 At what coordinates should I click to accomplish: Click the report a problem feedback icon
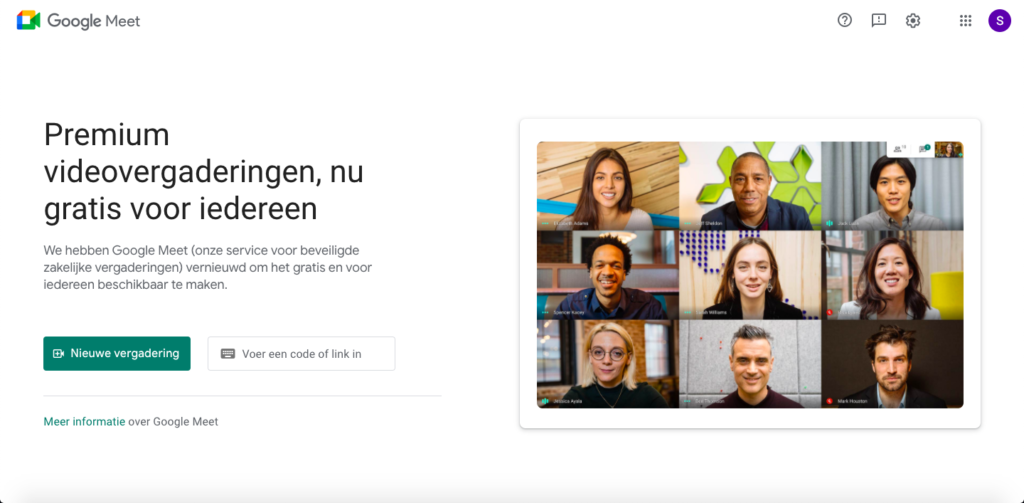(878, 20)
